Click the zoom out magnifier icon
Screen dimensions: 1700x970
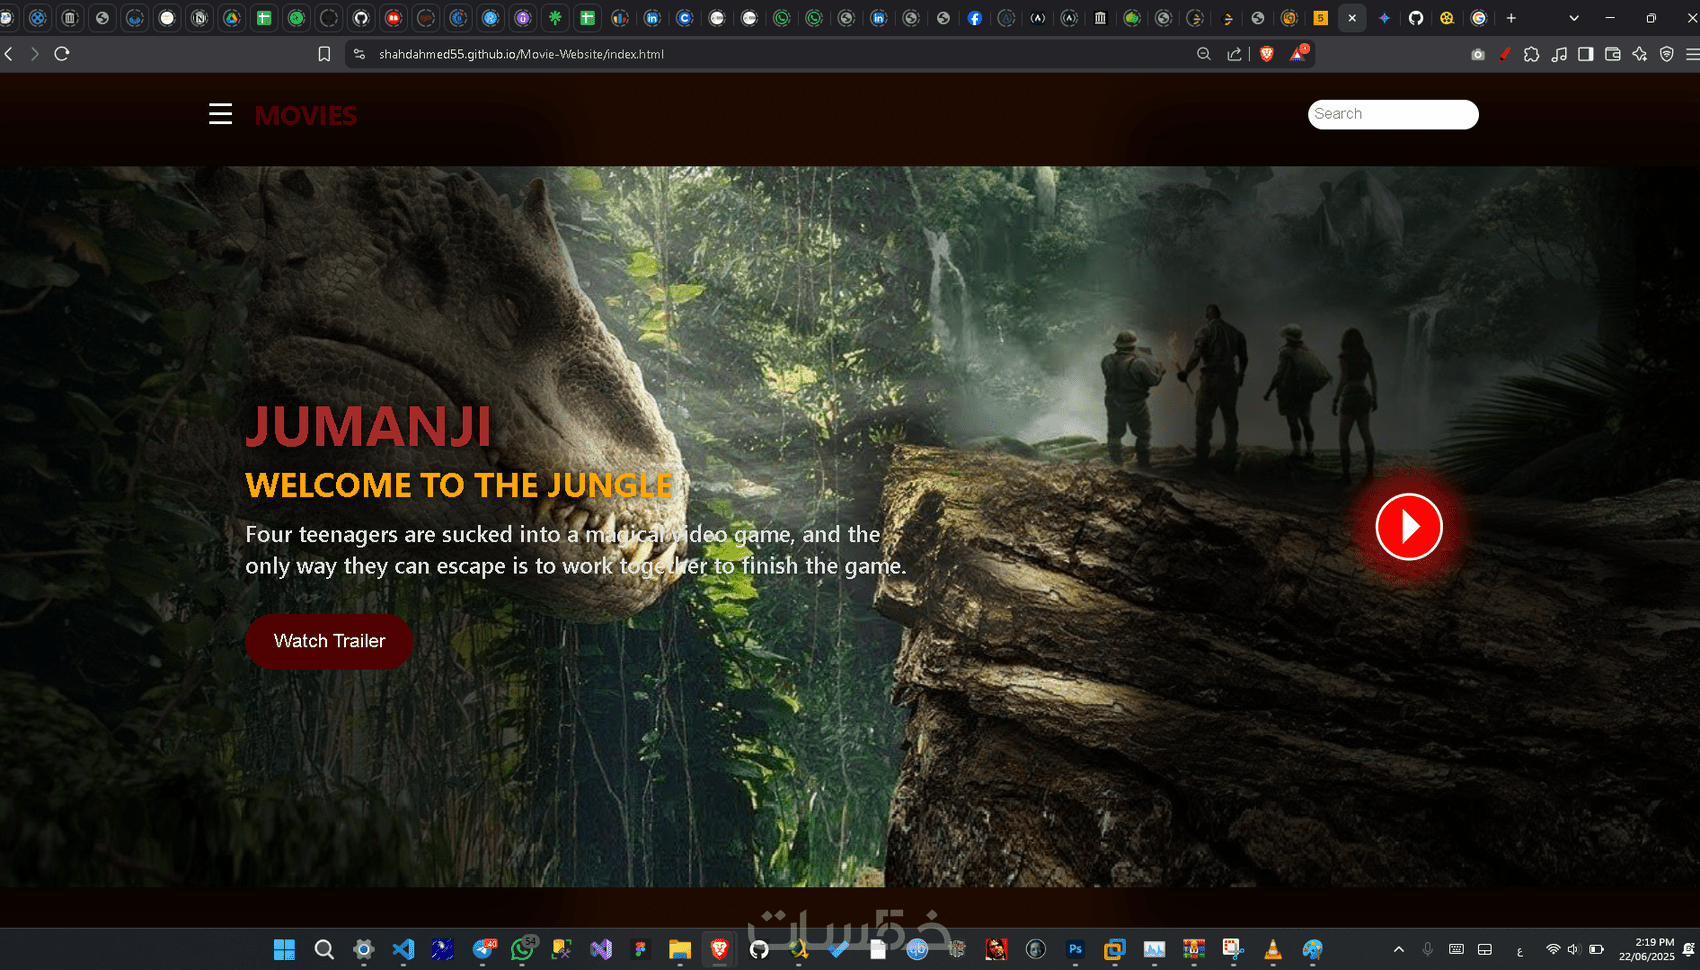1204,54
